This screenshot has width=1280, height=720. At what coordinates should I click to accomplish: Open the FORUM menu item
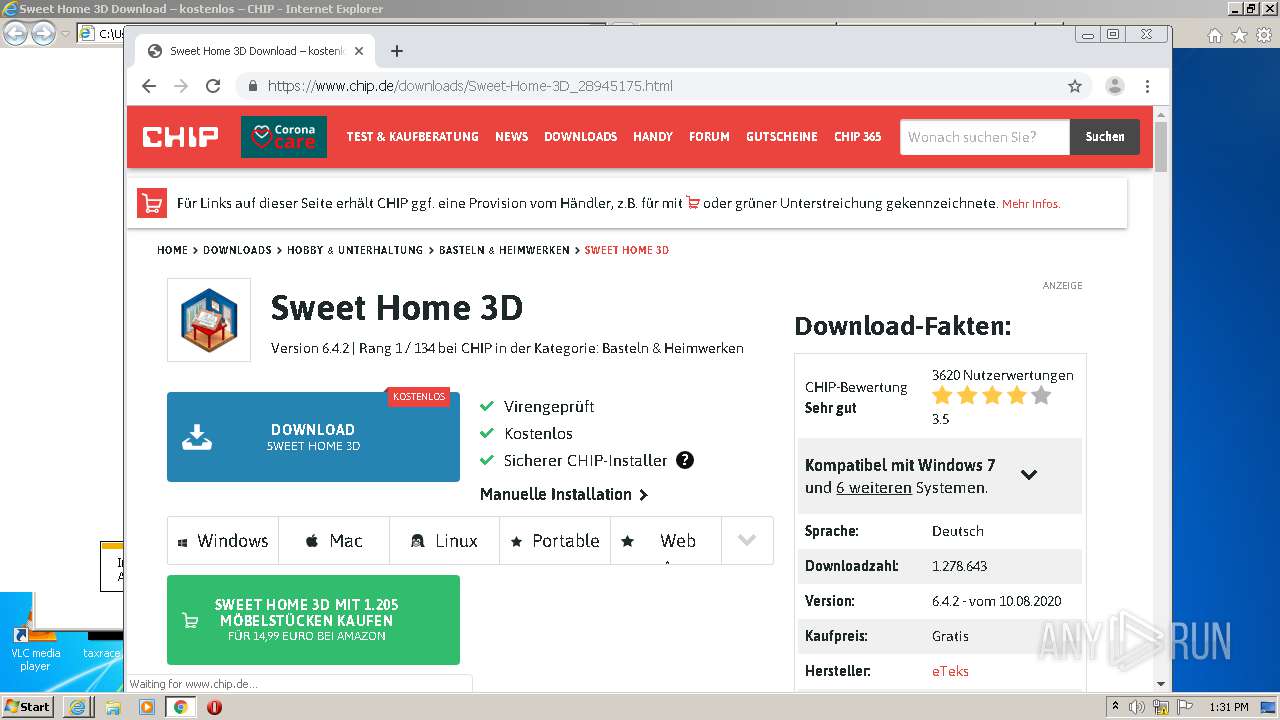point(709,137)
